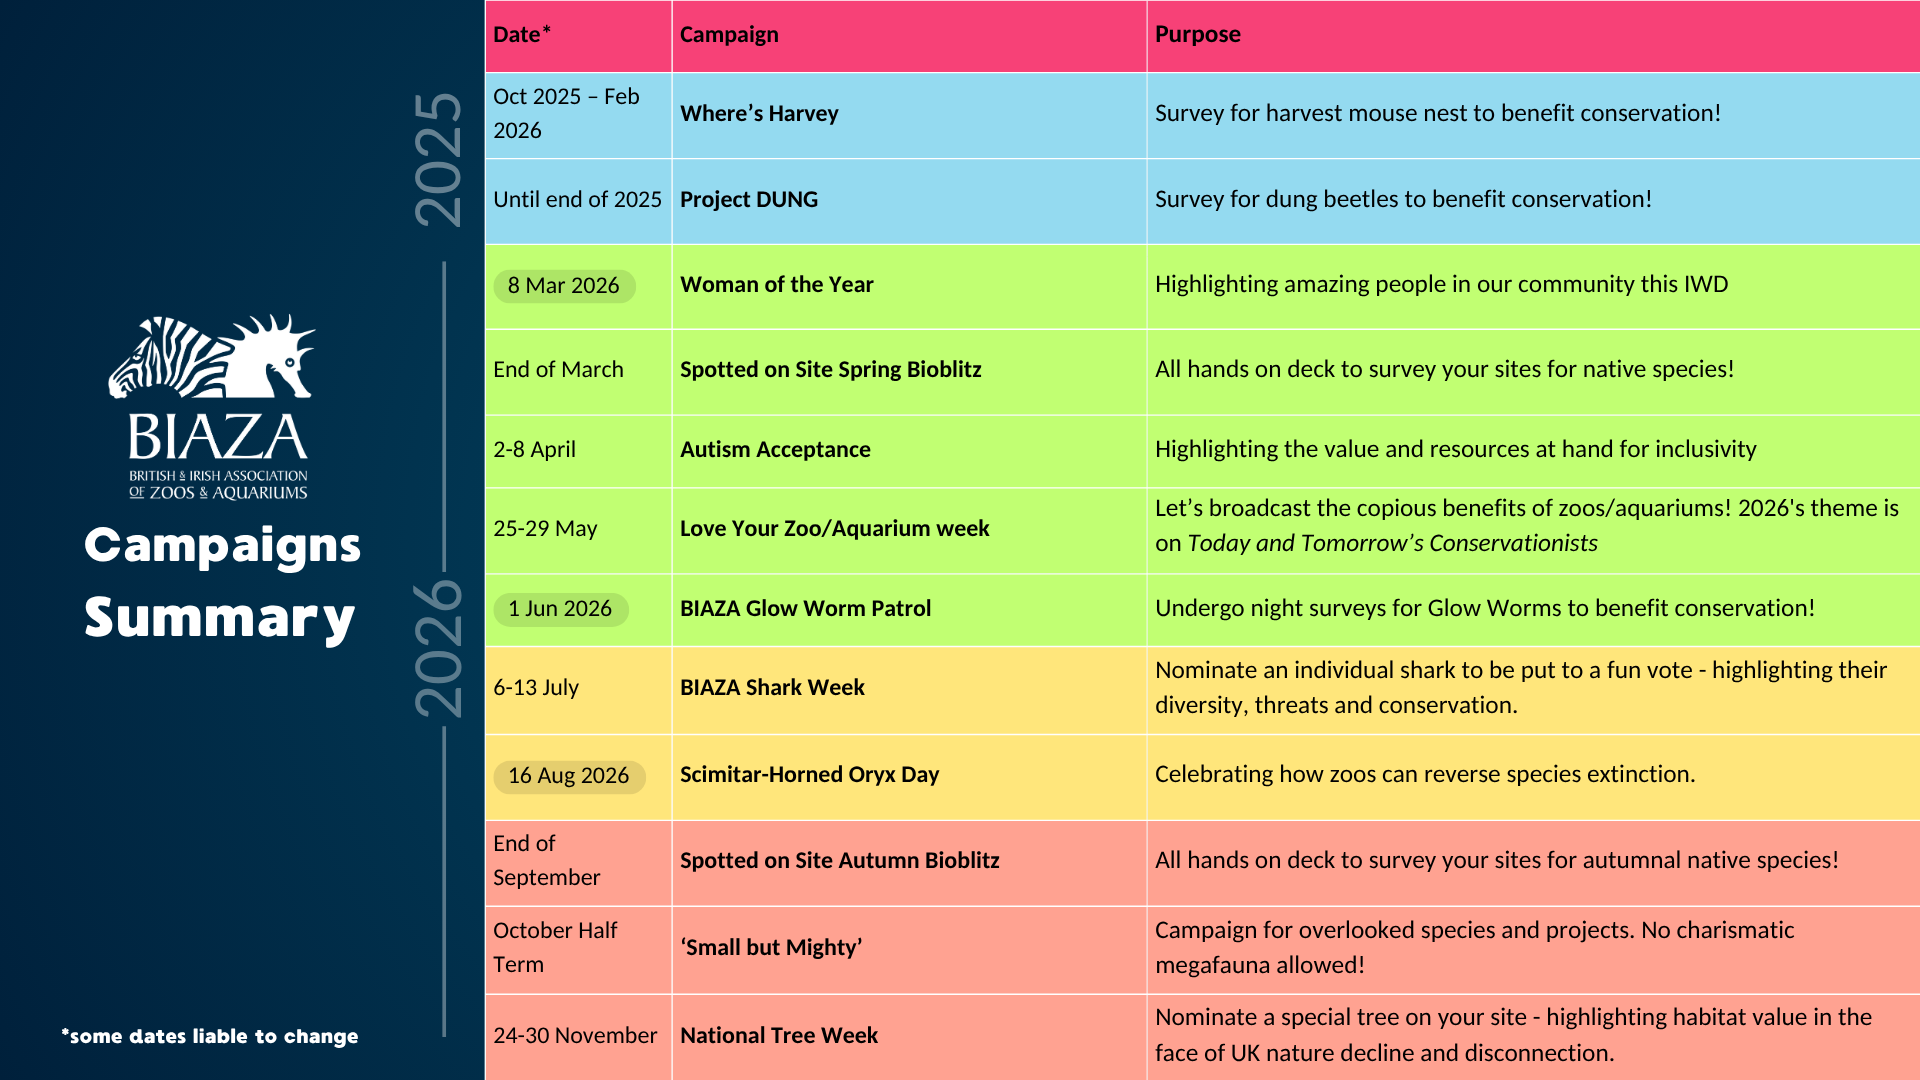Viewport: 1920px width, 1080px height.
Task: Click the 'Small but Mighty' campaign
Action: point(770,948)
